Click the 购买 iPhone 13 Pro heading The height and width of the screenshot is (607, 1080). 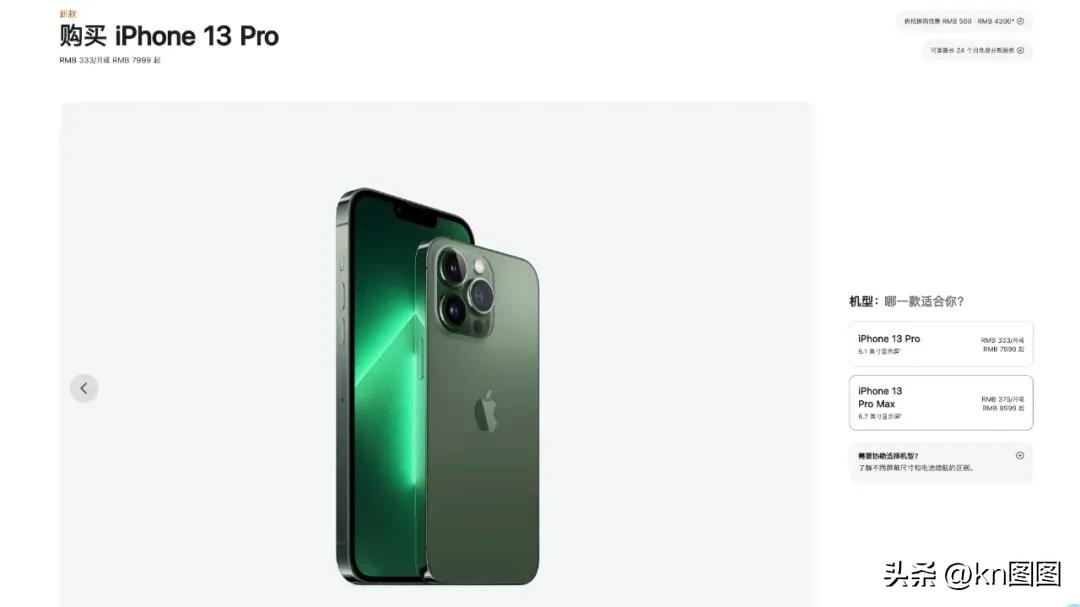pos(169,36)
